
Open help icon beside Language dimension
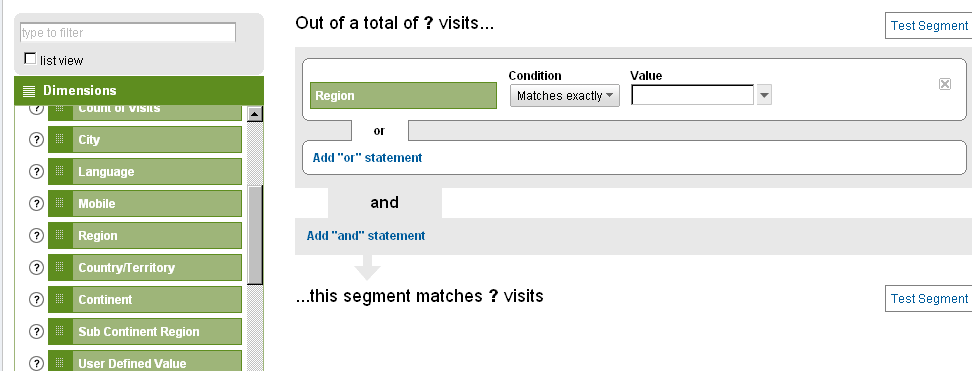37,171
